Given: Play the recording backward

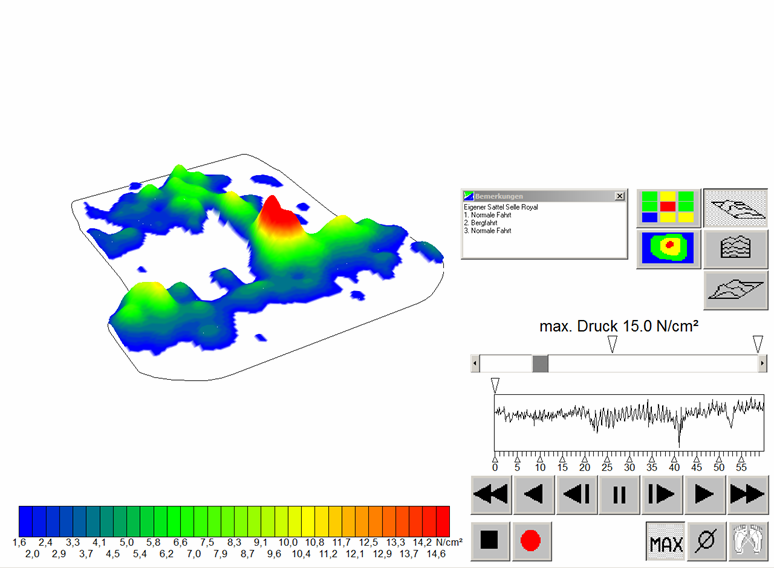Looking at the screenshot, I should pyautogui.click(x=535, y=494).
